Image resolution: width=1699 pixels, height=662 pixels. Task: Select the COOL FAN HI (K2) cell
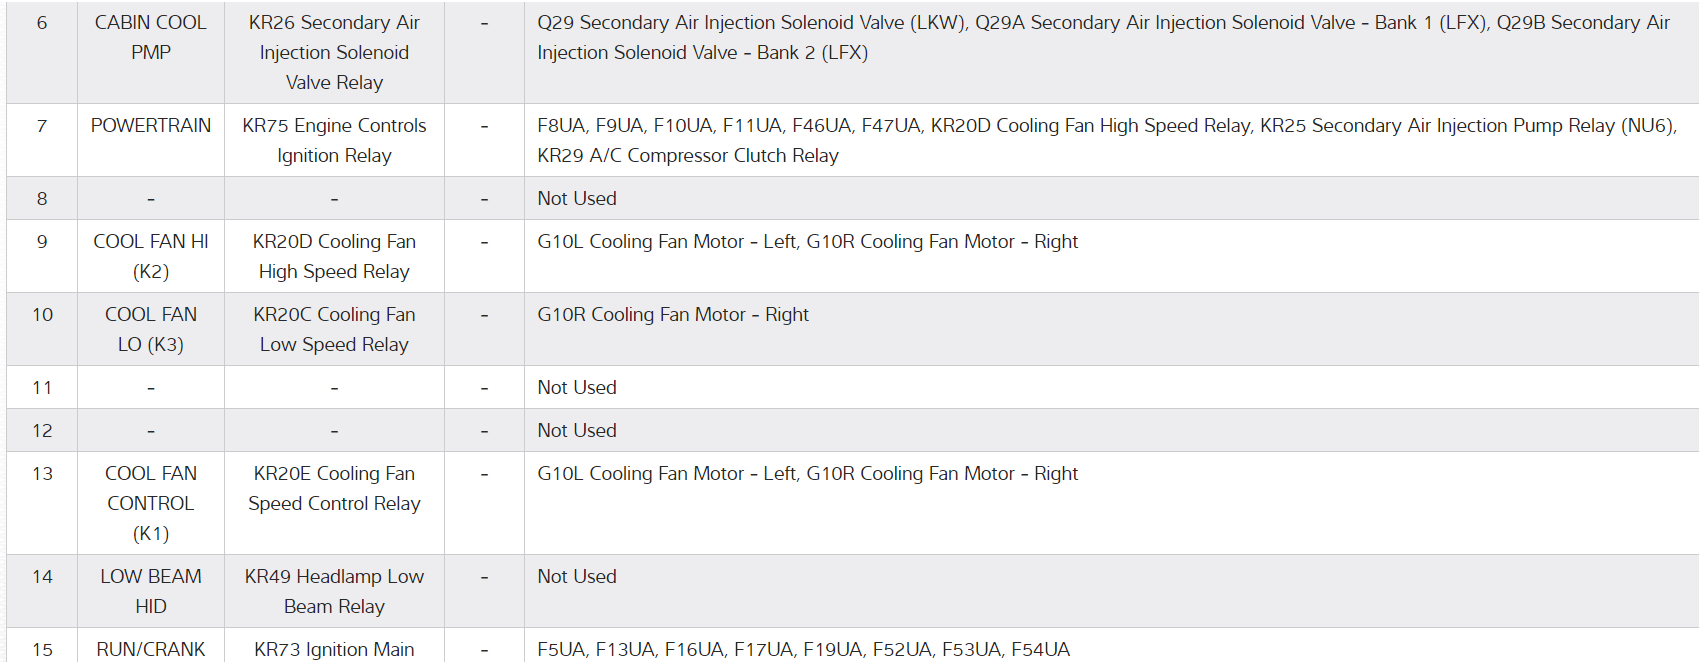[151, 256]
